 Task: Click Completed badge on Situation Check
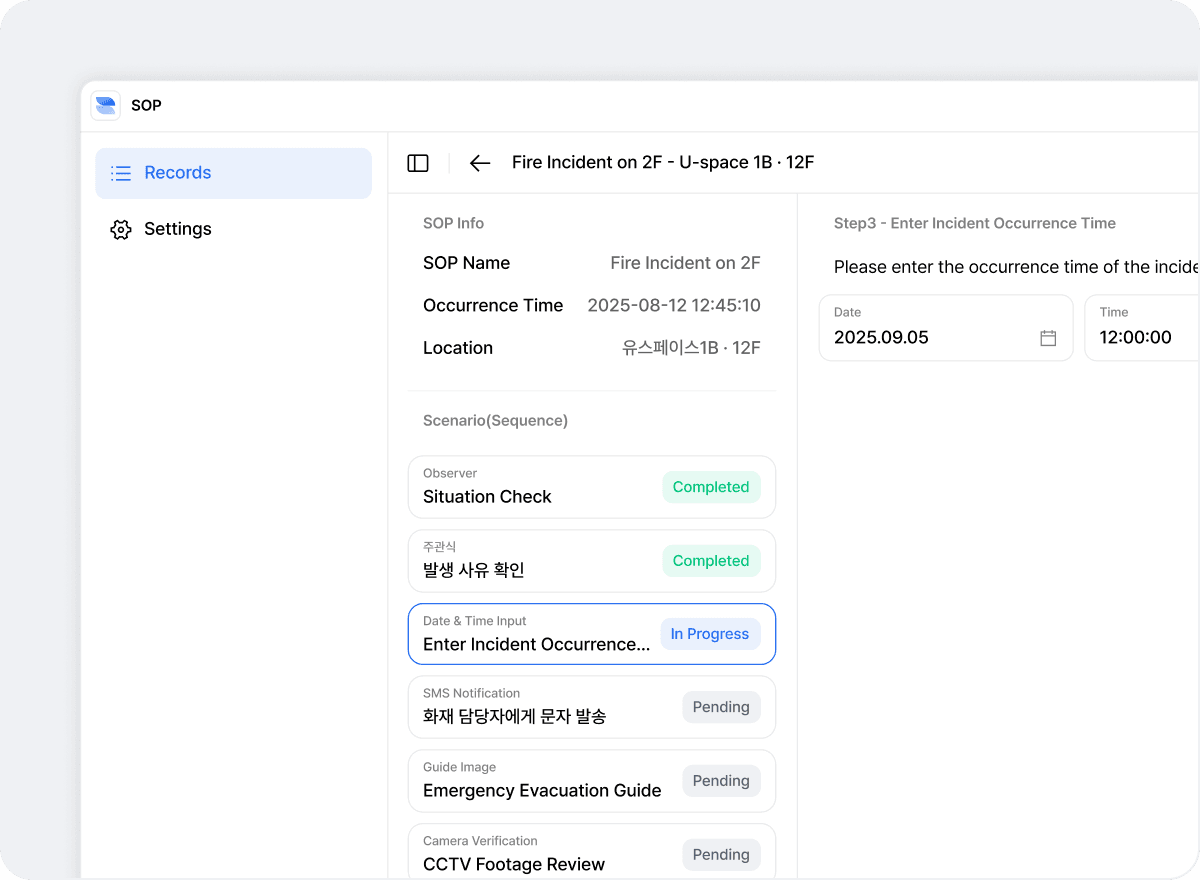point(711,487)
